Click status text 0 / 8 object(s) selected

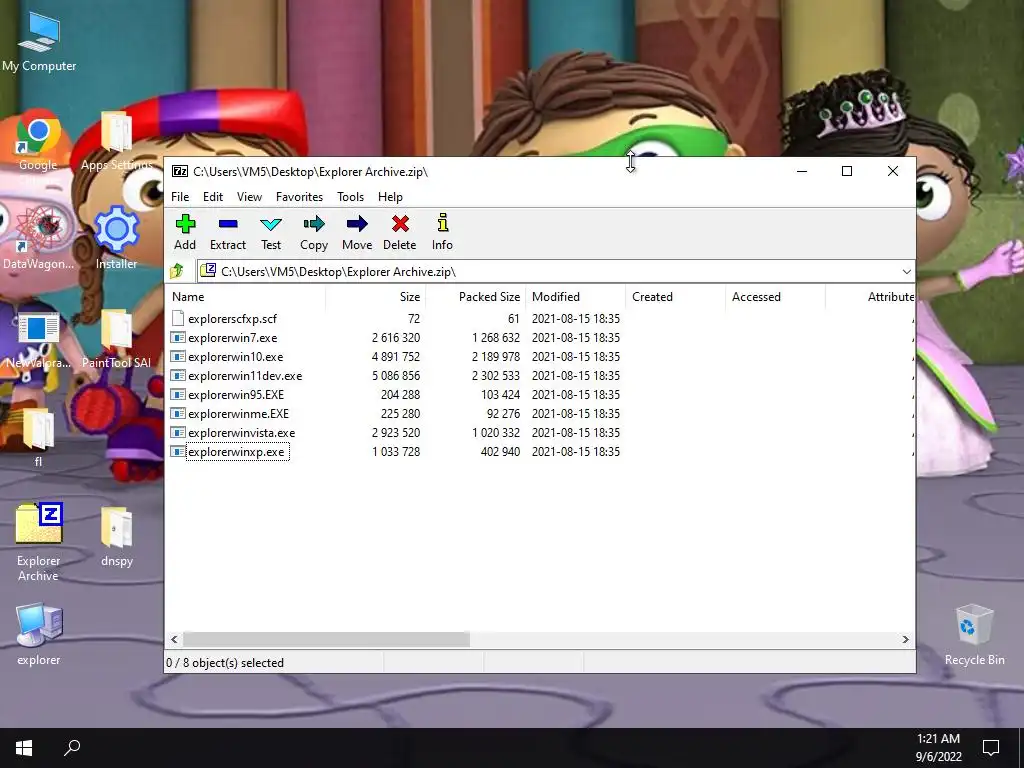(225, 662)
